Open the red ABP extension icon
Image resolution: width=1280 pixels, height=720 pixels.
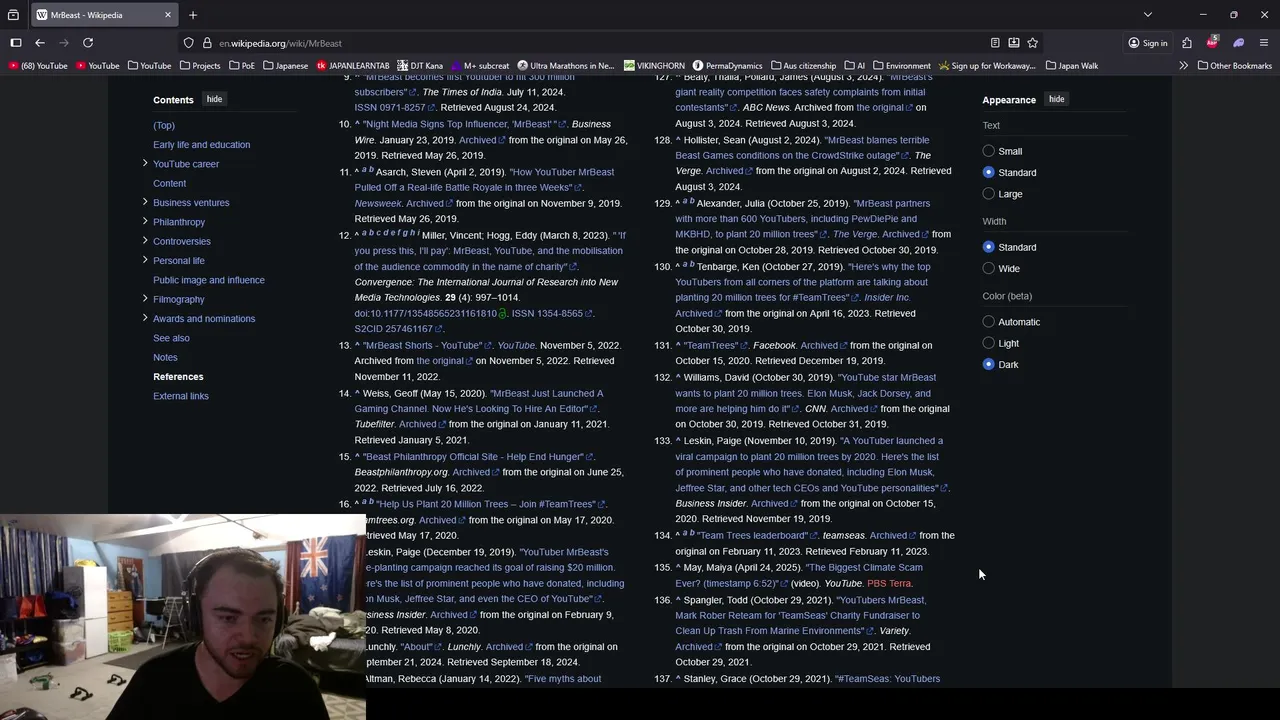[x=1213, y=43]
